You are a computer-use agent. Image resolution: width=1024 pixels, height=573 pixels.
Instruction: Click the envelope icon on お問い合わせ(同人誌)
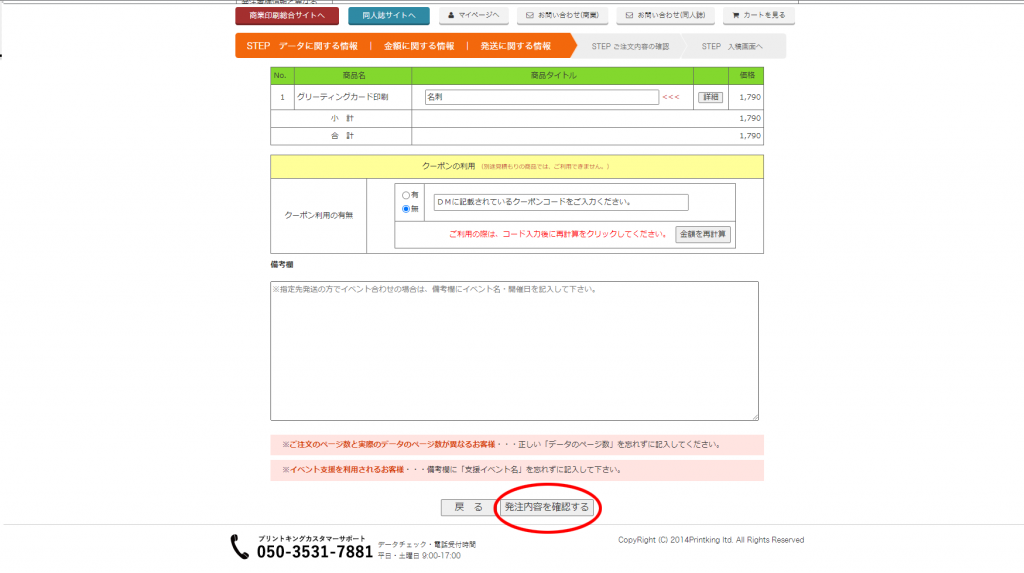pos(629,16)
